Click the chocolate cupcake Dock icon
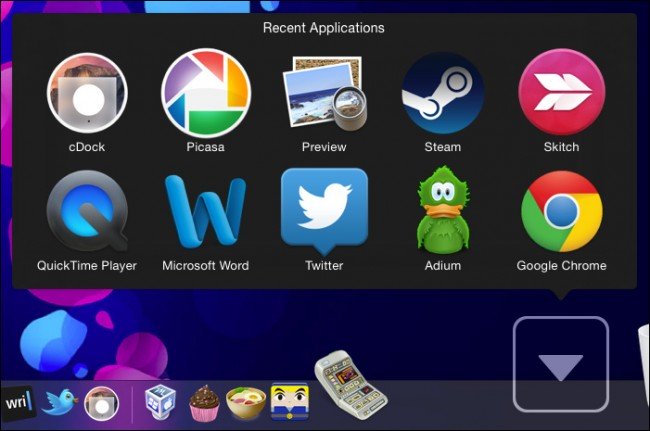 point(204,403)
